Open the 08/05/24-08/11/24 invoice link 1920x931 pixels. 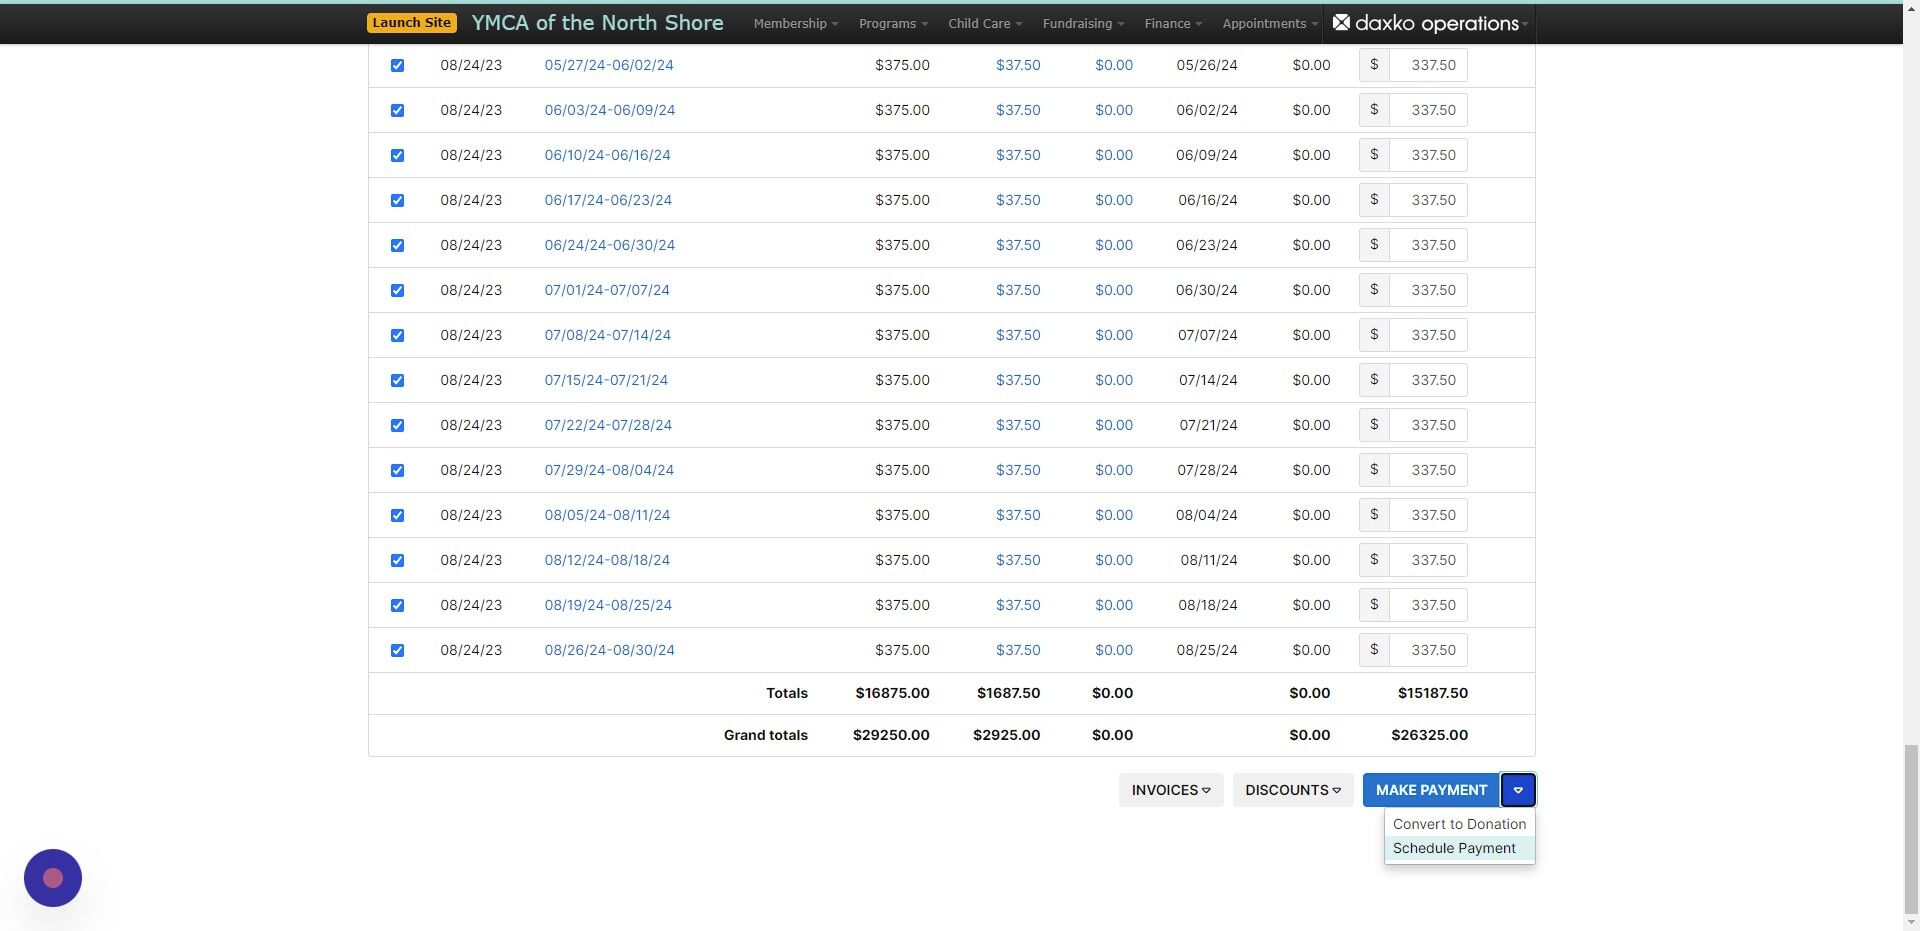point(607,515)
